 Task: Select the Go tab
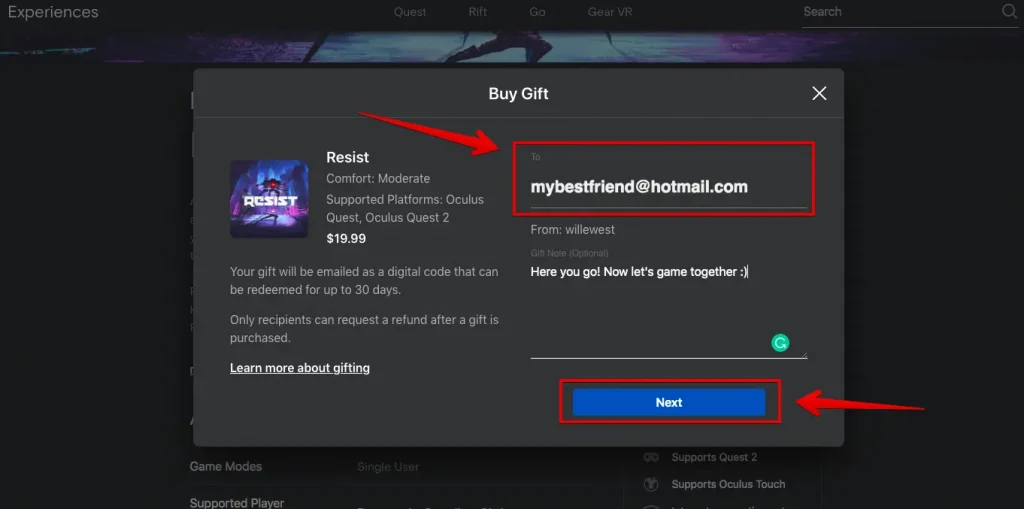pyautogui.click(x=537, y=12)
